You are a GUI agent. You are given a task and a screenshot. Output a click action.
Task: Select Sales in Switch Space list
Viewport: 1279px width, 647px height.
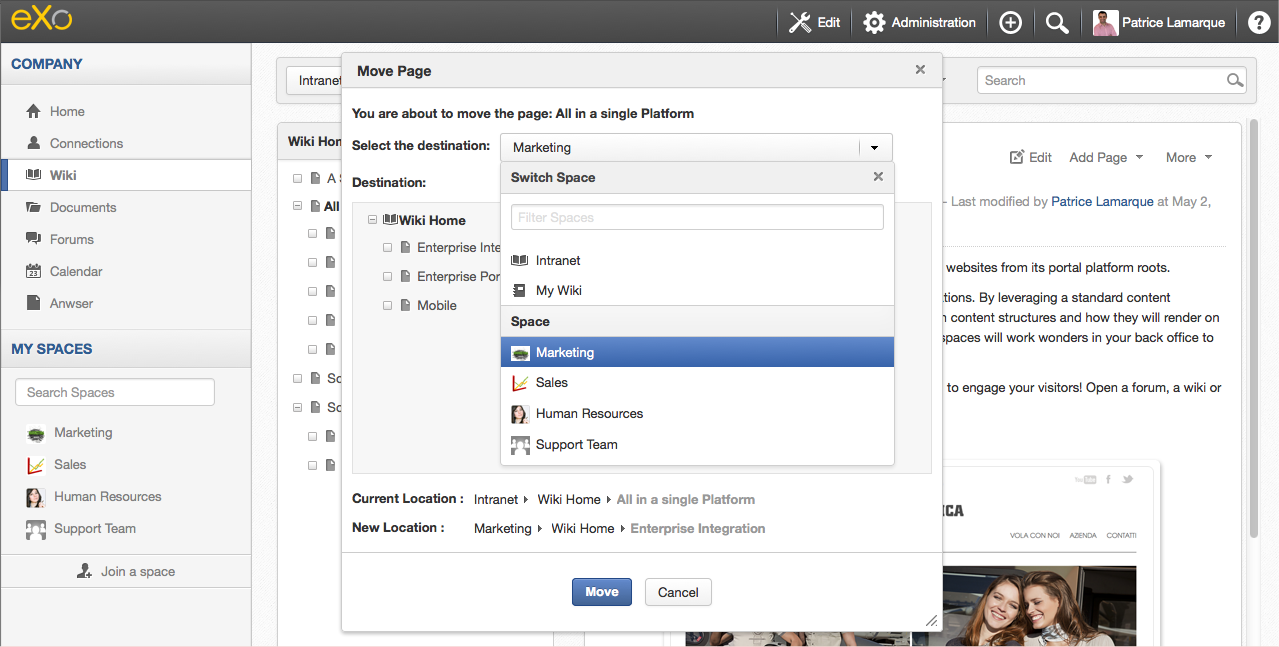click(697, 382)
